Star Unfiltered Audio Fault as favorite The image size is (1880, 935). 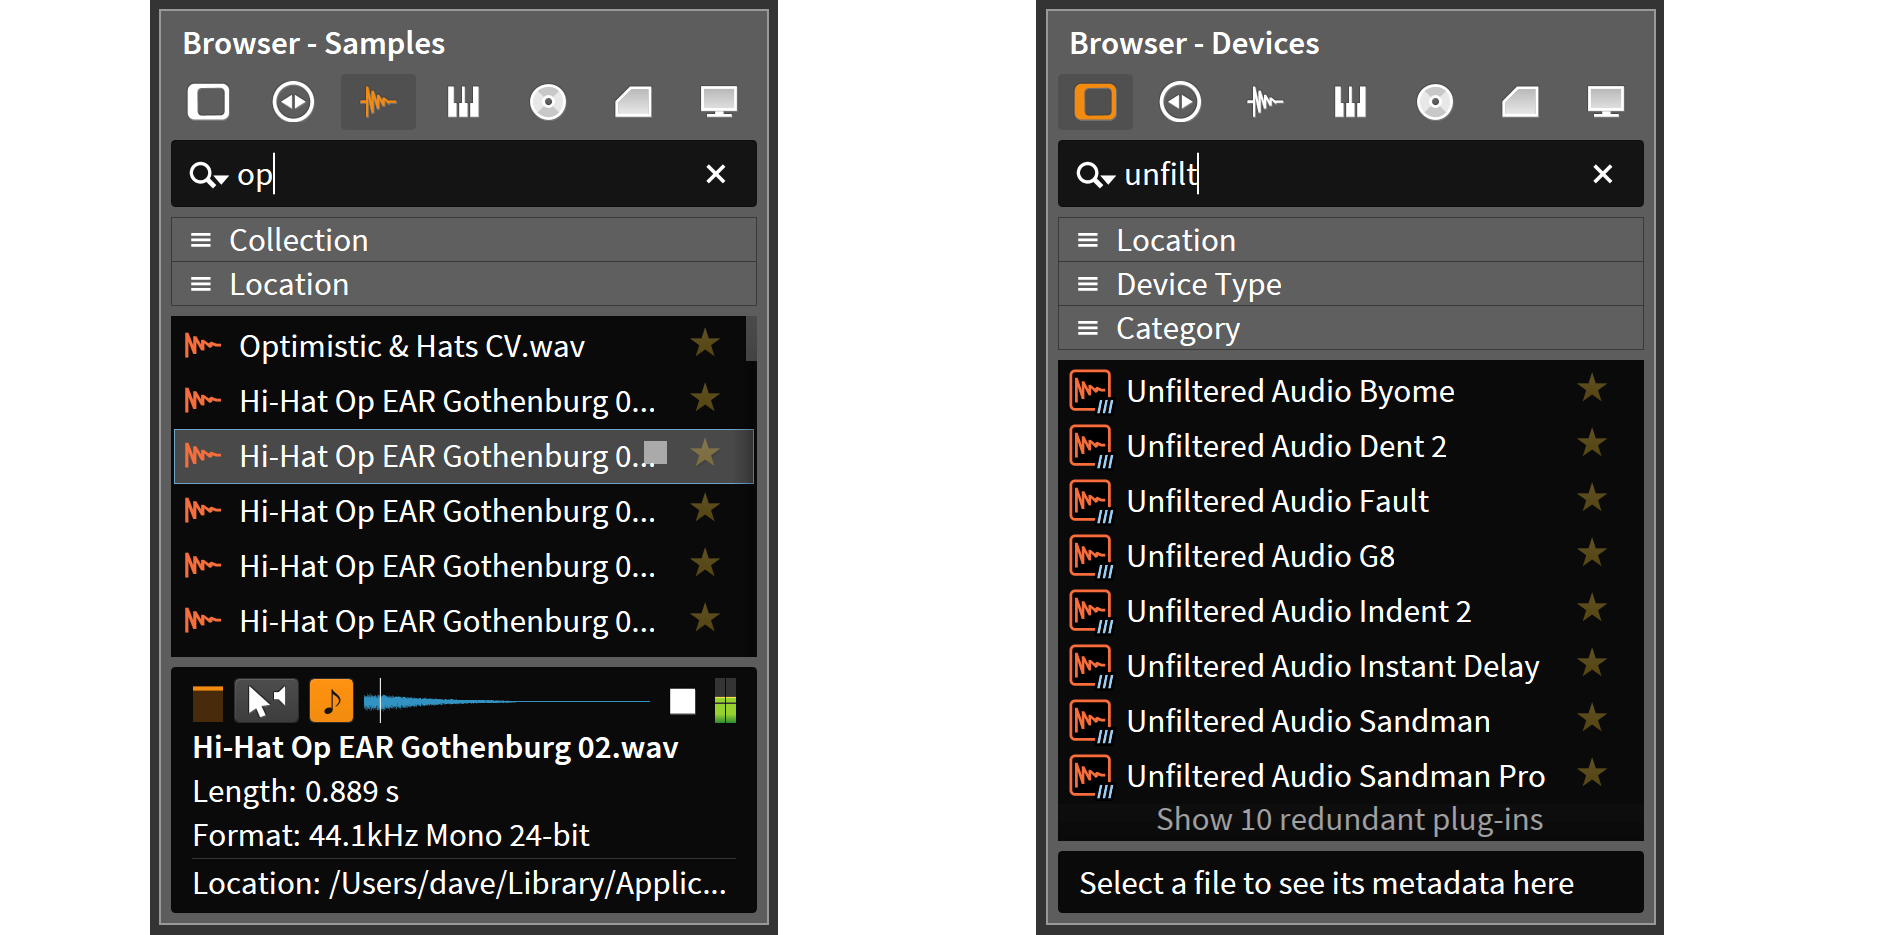click(1592, 498)
